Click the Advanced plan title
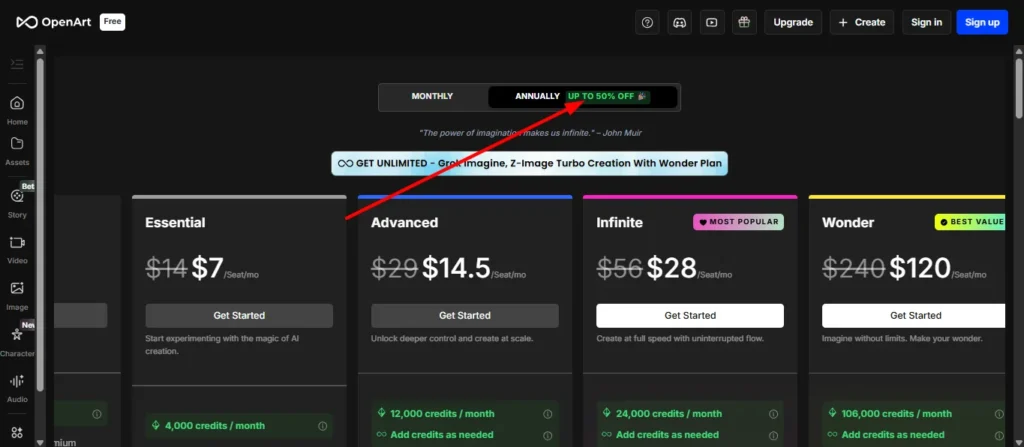 tap(404, 223)
